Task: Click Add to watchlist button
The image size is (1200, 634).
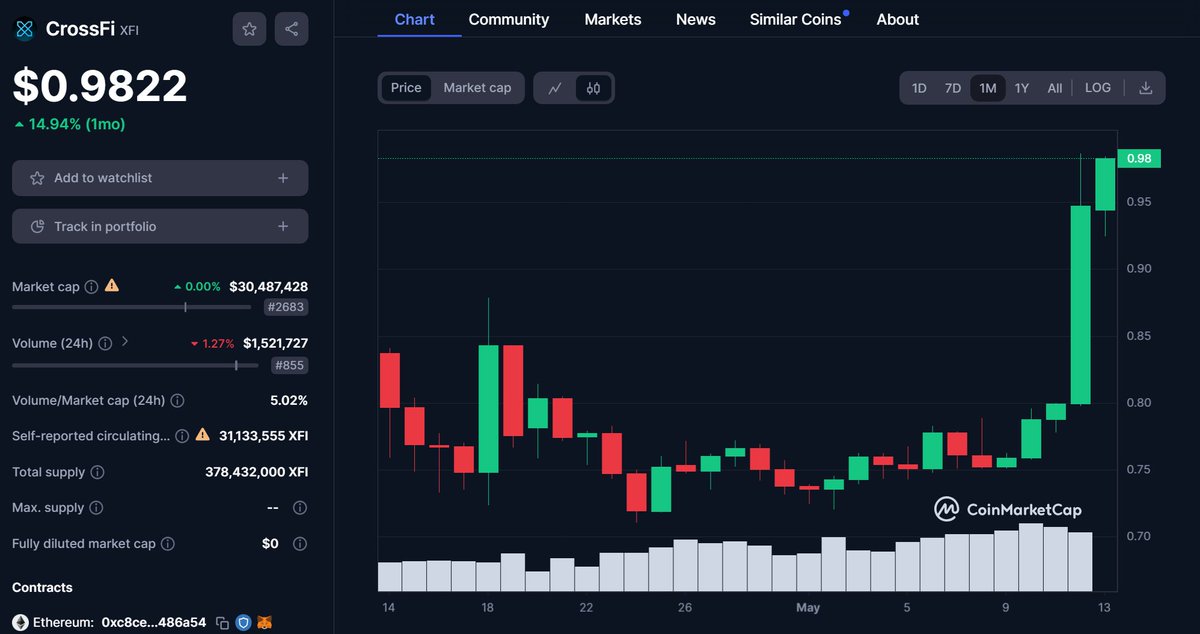Action: click(160, 178)
